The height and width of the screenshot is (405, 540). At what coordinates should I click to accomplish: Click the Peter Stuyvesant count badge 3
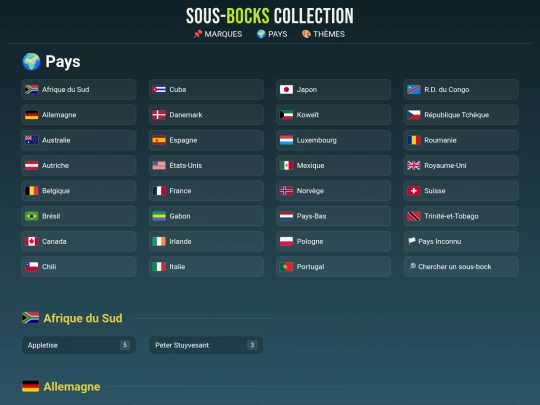(252, 345)
